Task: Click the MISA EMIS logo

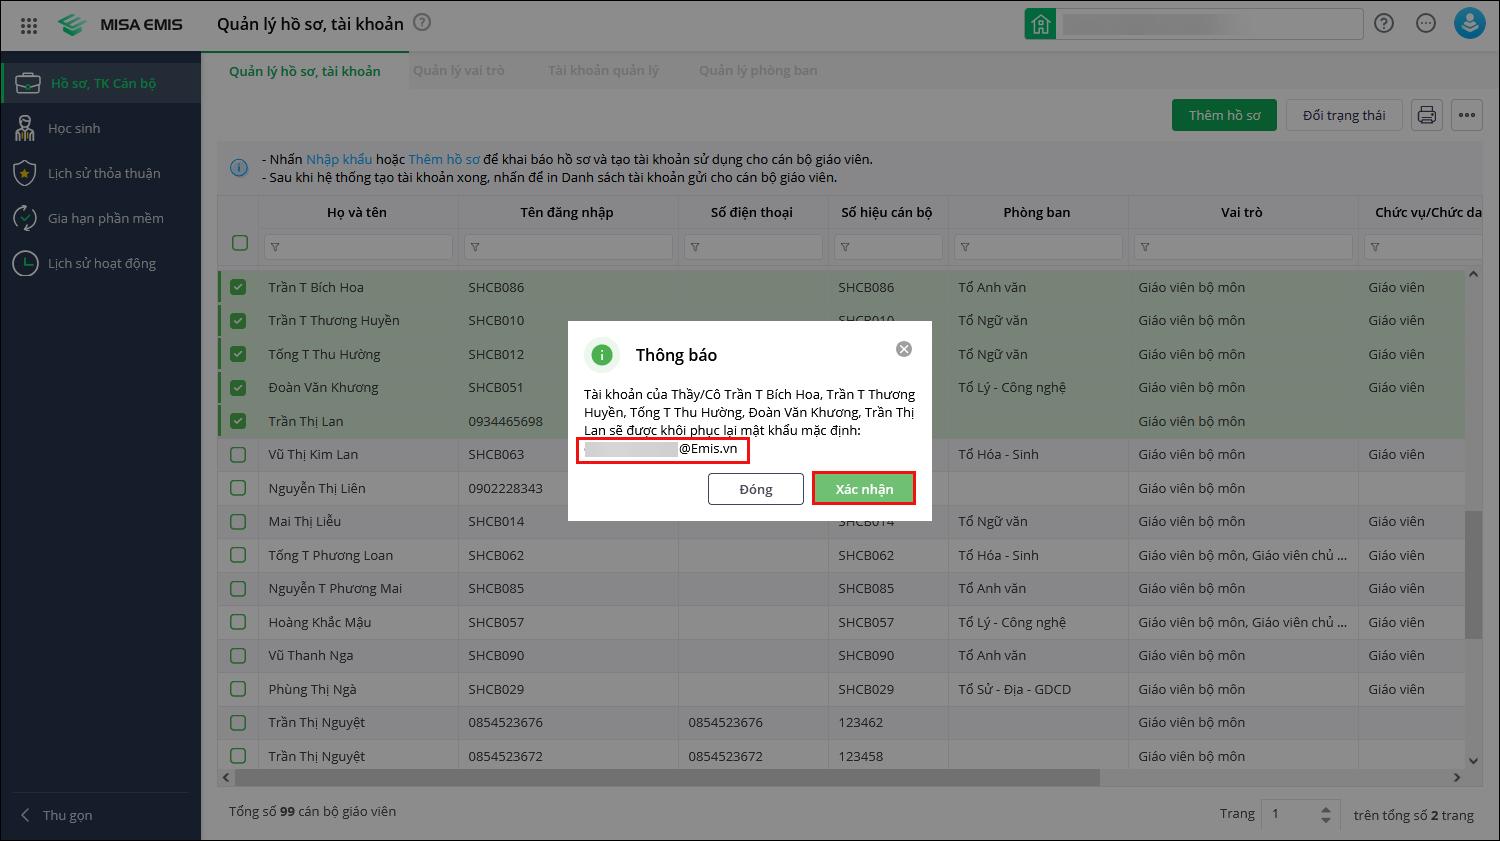Action: (x=120, y=25)
